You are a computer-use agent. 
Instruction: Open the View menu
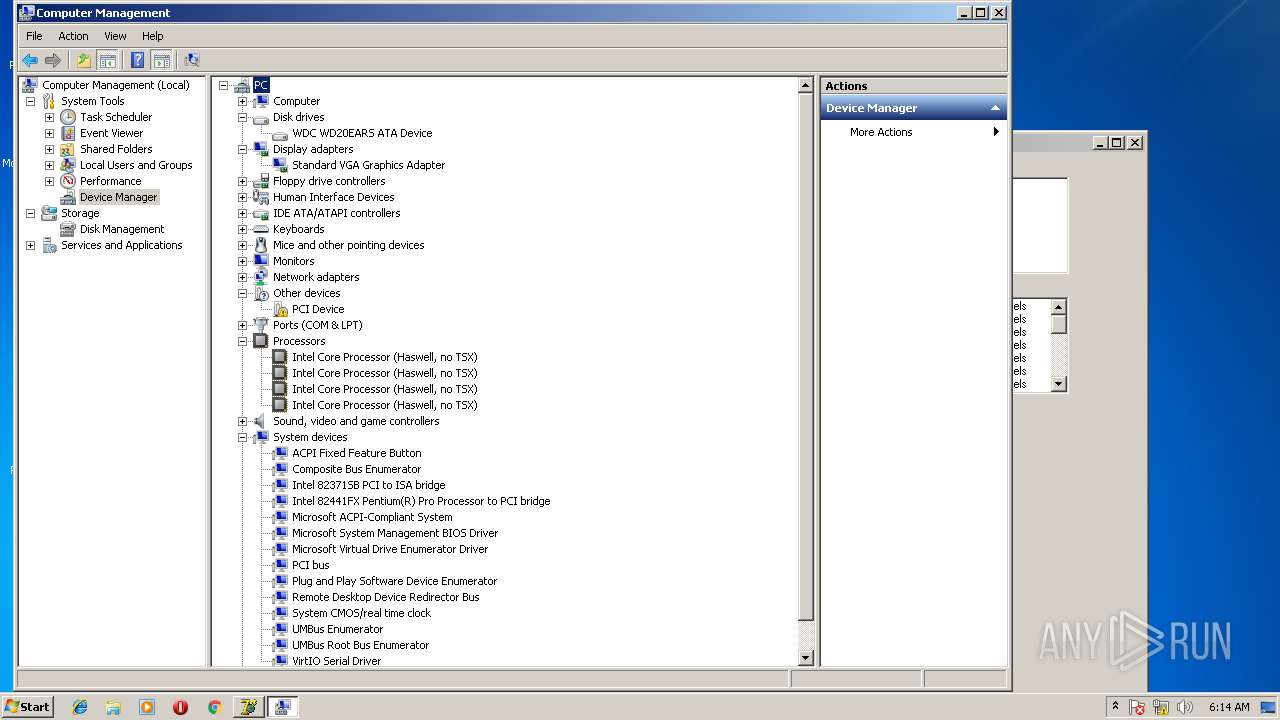pos(115,36)
